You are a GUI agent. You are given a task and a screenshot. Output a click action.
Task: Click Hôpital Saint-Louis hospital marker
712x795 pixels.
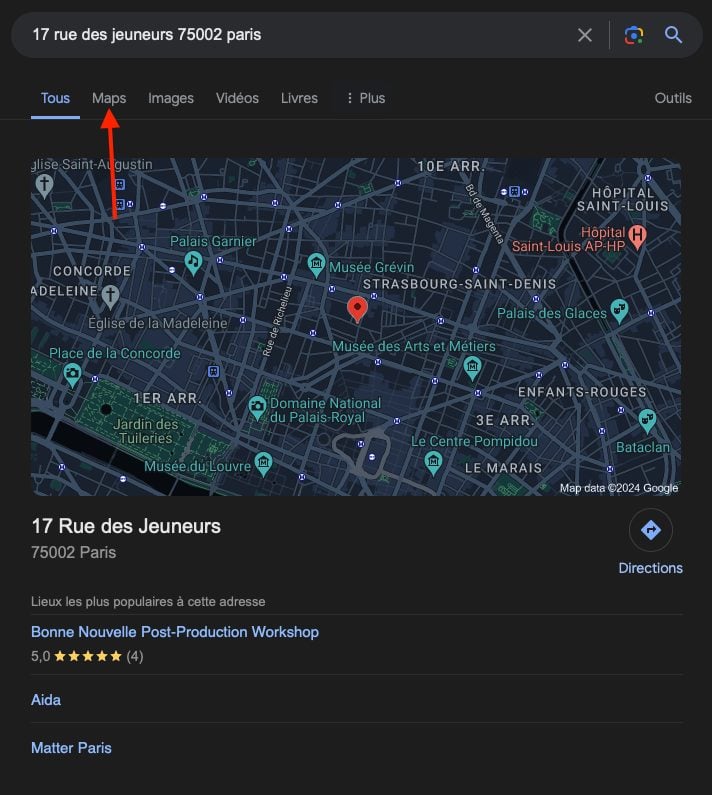637,237
